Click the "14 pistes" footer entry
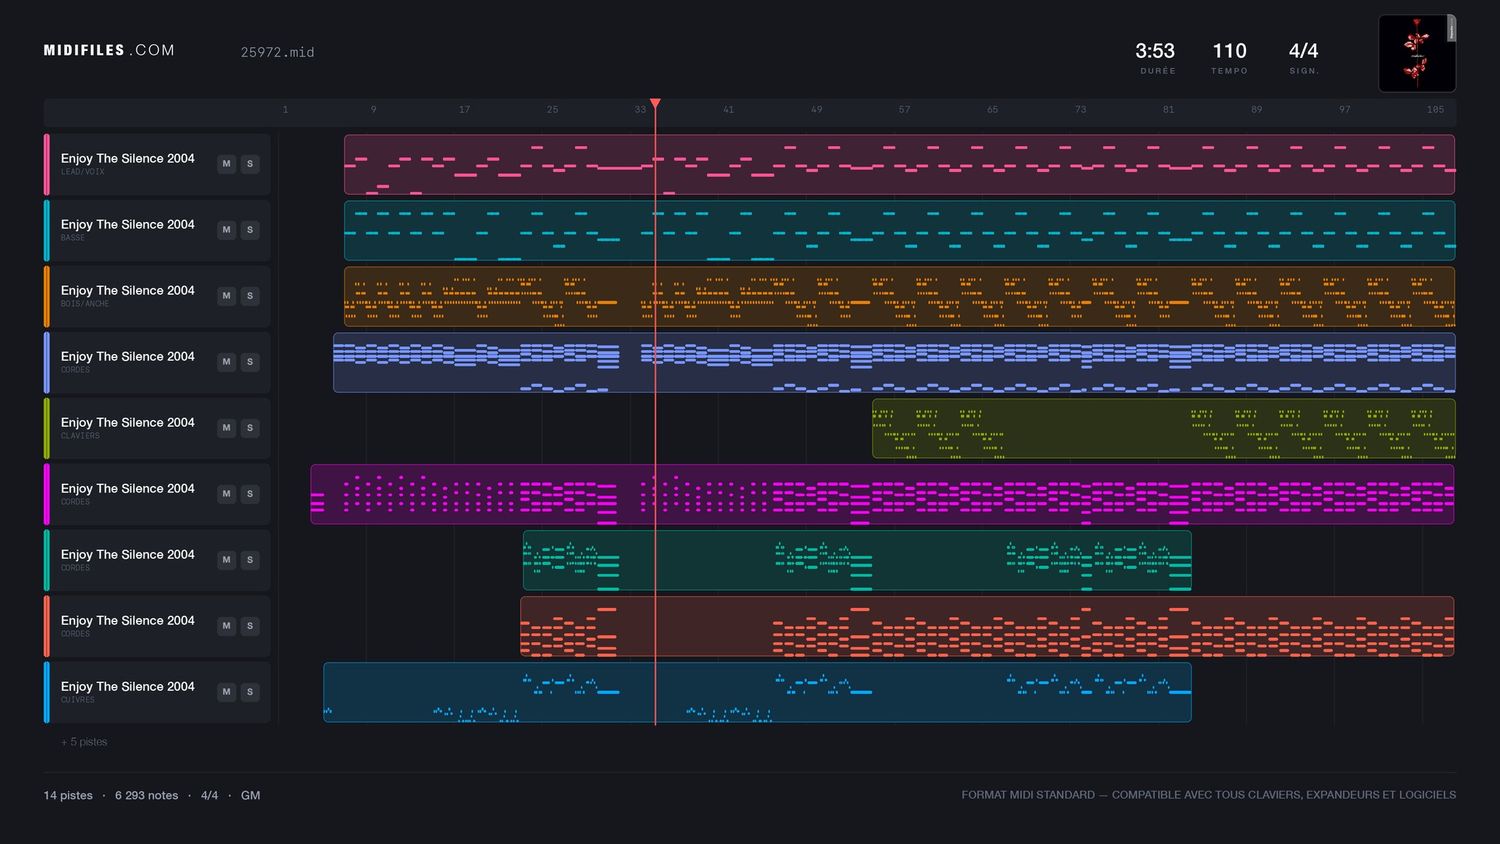Screen dimensions: 1500x844 [68, 796]
